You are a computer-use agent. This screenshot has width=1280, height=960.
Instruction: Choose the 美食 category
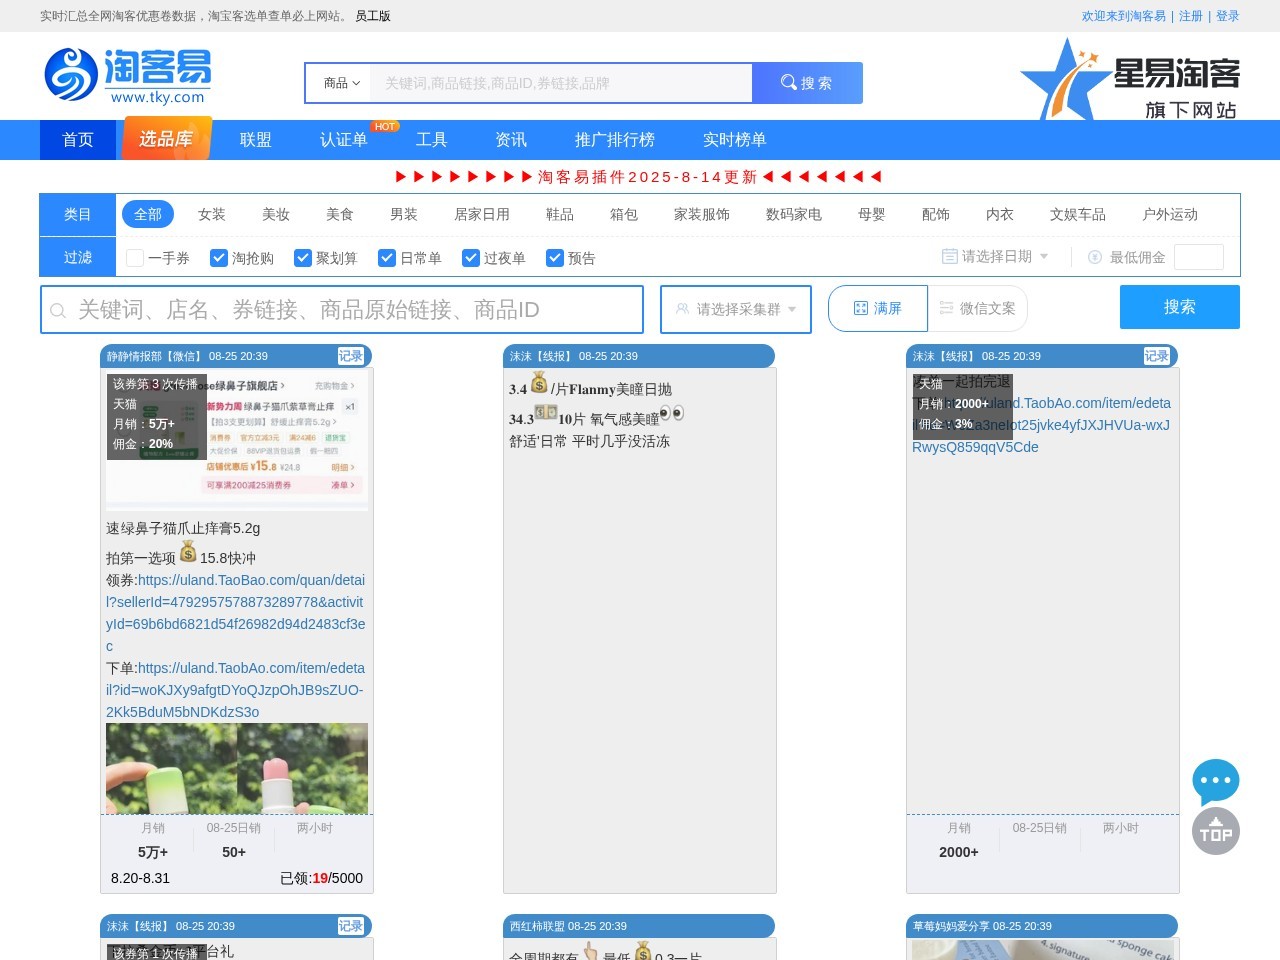pos(340,214)
